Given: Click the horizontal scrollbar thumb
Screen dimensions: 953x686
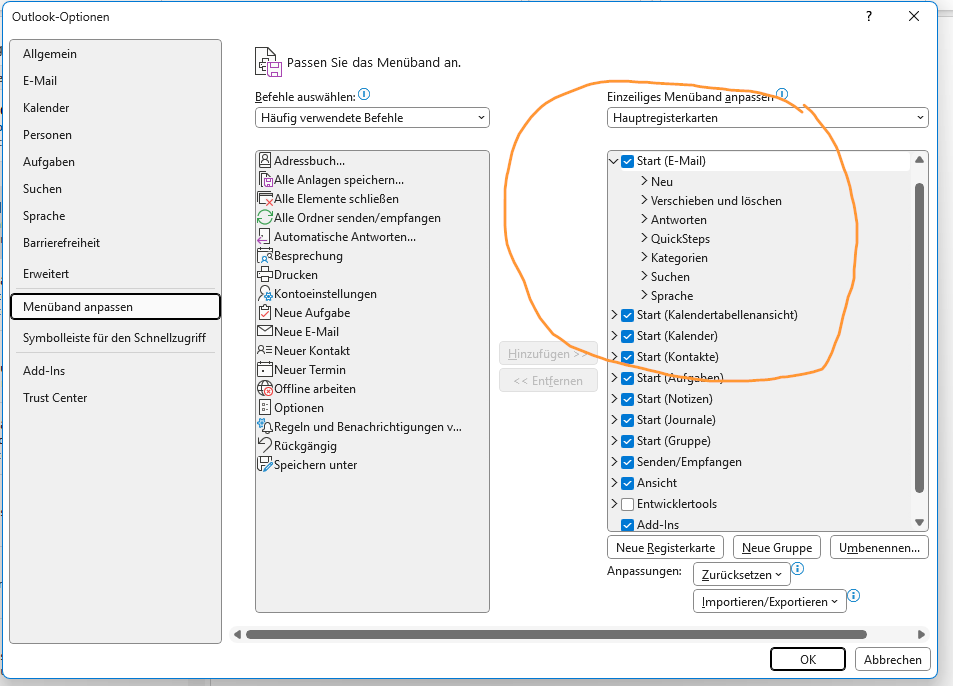Looking at the screenshot, I should coord(556,634).
